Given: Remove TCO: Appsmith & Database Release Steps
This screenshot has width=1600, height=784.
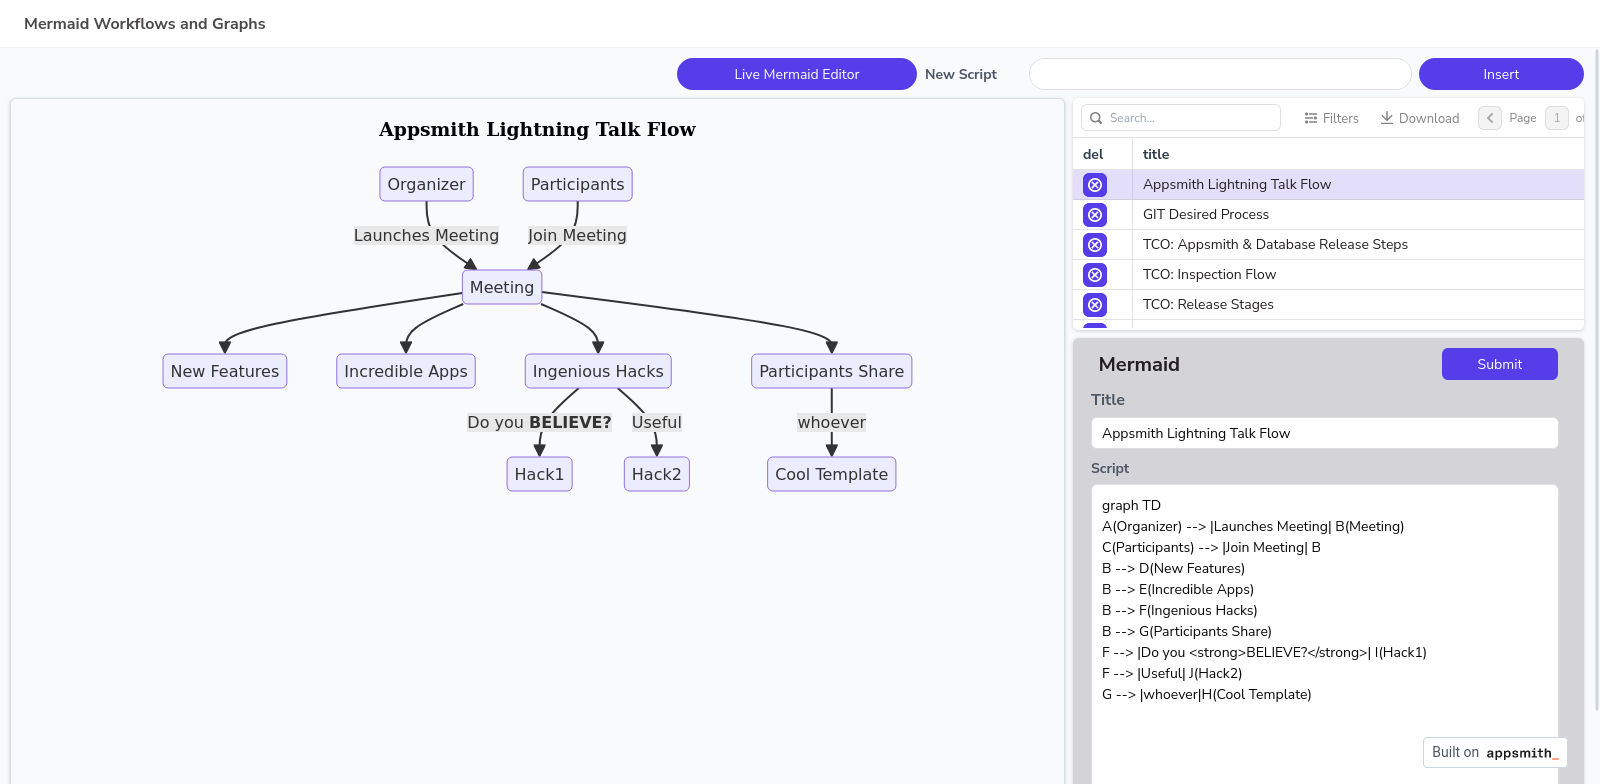Looking at the screenshot, I should click(1095, 245).
